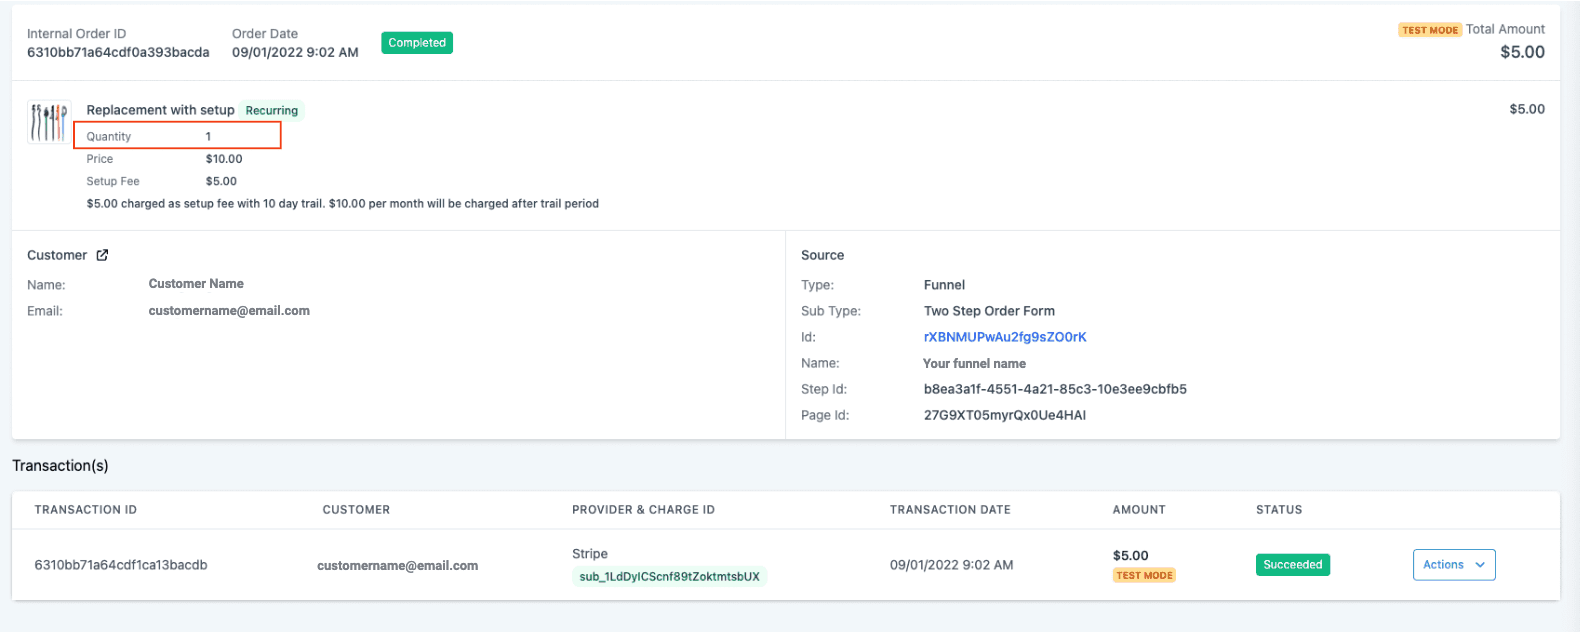Click the Actions dropdown chevron arrow
Viewport: 1580px width, 632px height.
(1480, 565)
